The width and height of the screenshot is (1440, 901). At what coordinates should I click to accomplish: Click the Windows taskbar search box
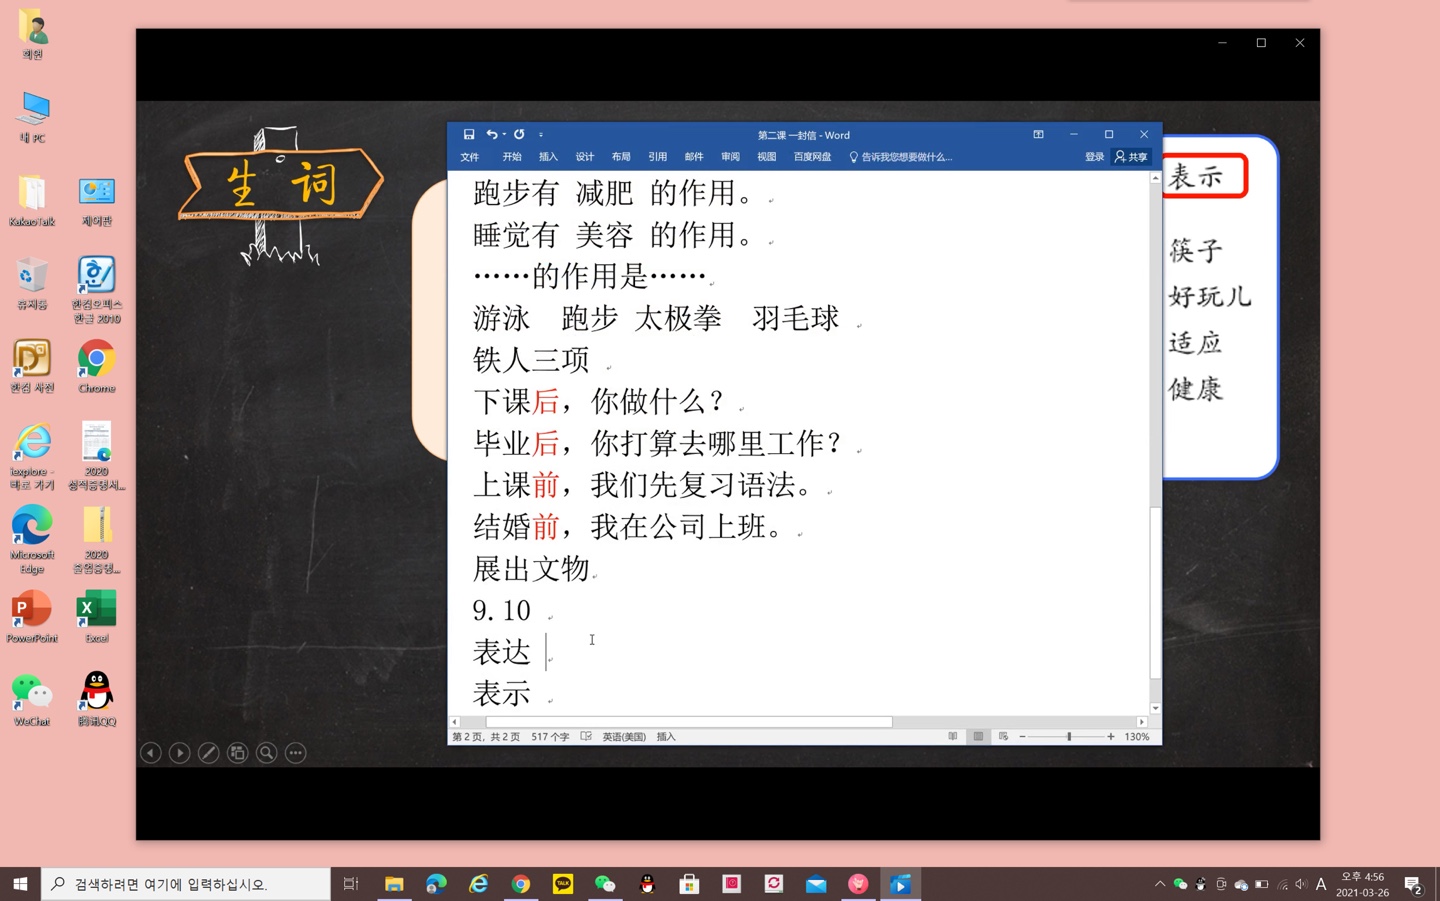[x=186, y=884]
